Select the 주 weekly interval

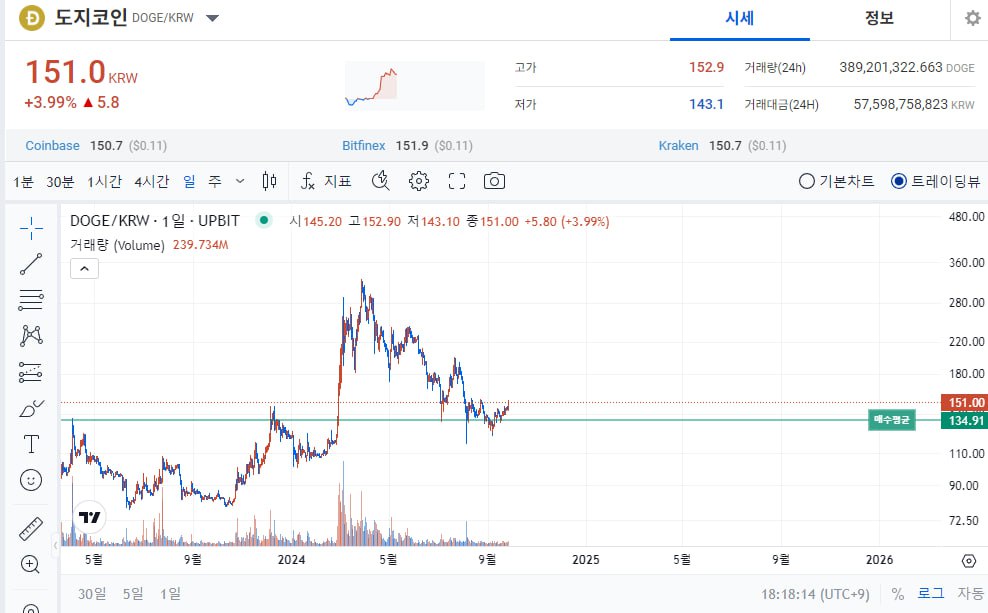pos(215,181)
